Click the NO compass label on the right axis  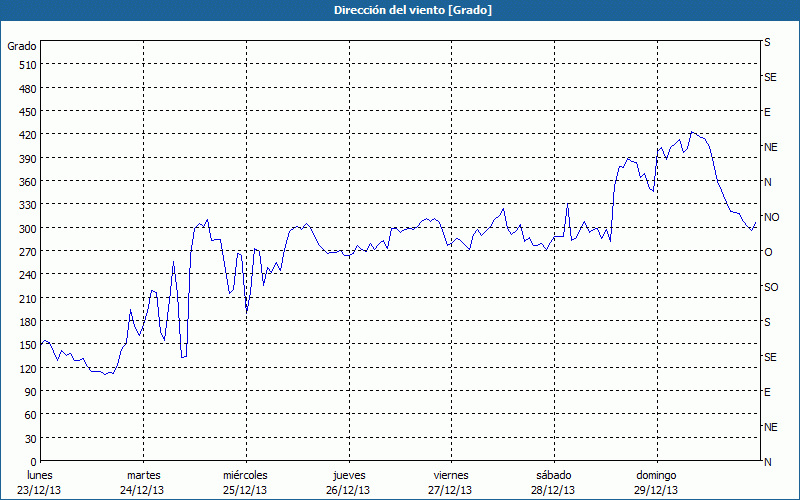tap(771, 217)
